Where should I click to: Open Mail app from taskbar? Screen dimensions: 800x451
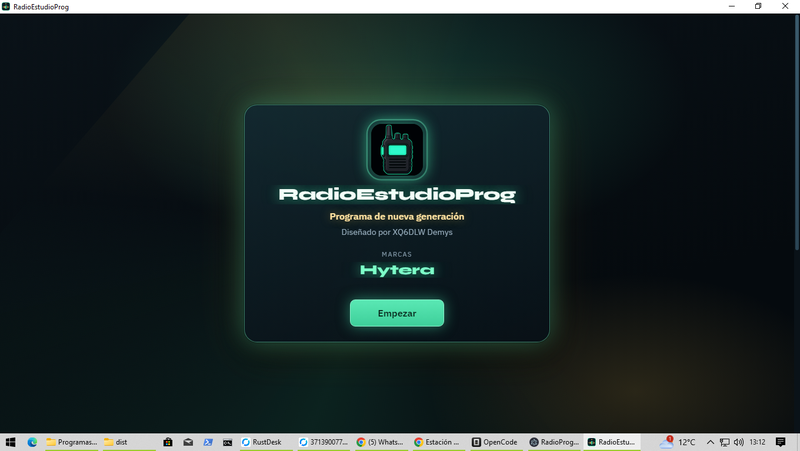(188, 442)
